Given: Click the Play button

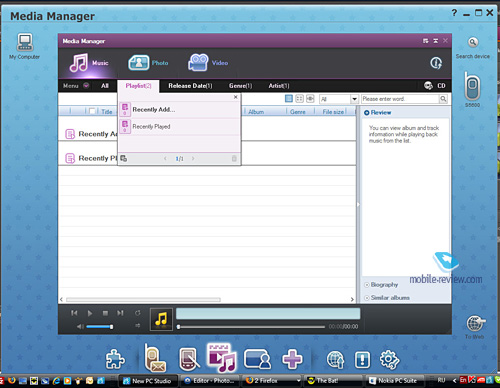Looking at the screenshot, I should 90,313.
